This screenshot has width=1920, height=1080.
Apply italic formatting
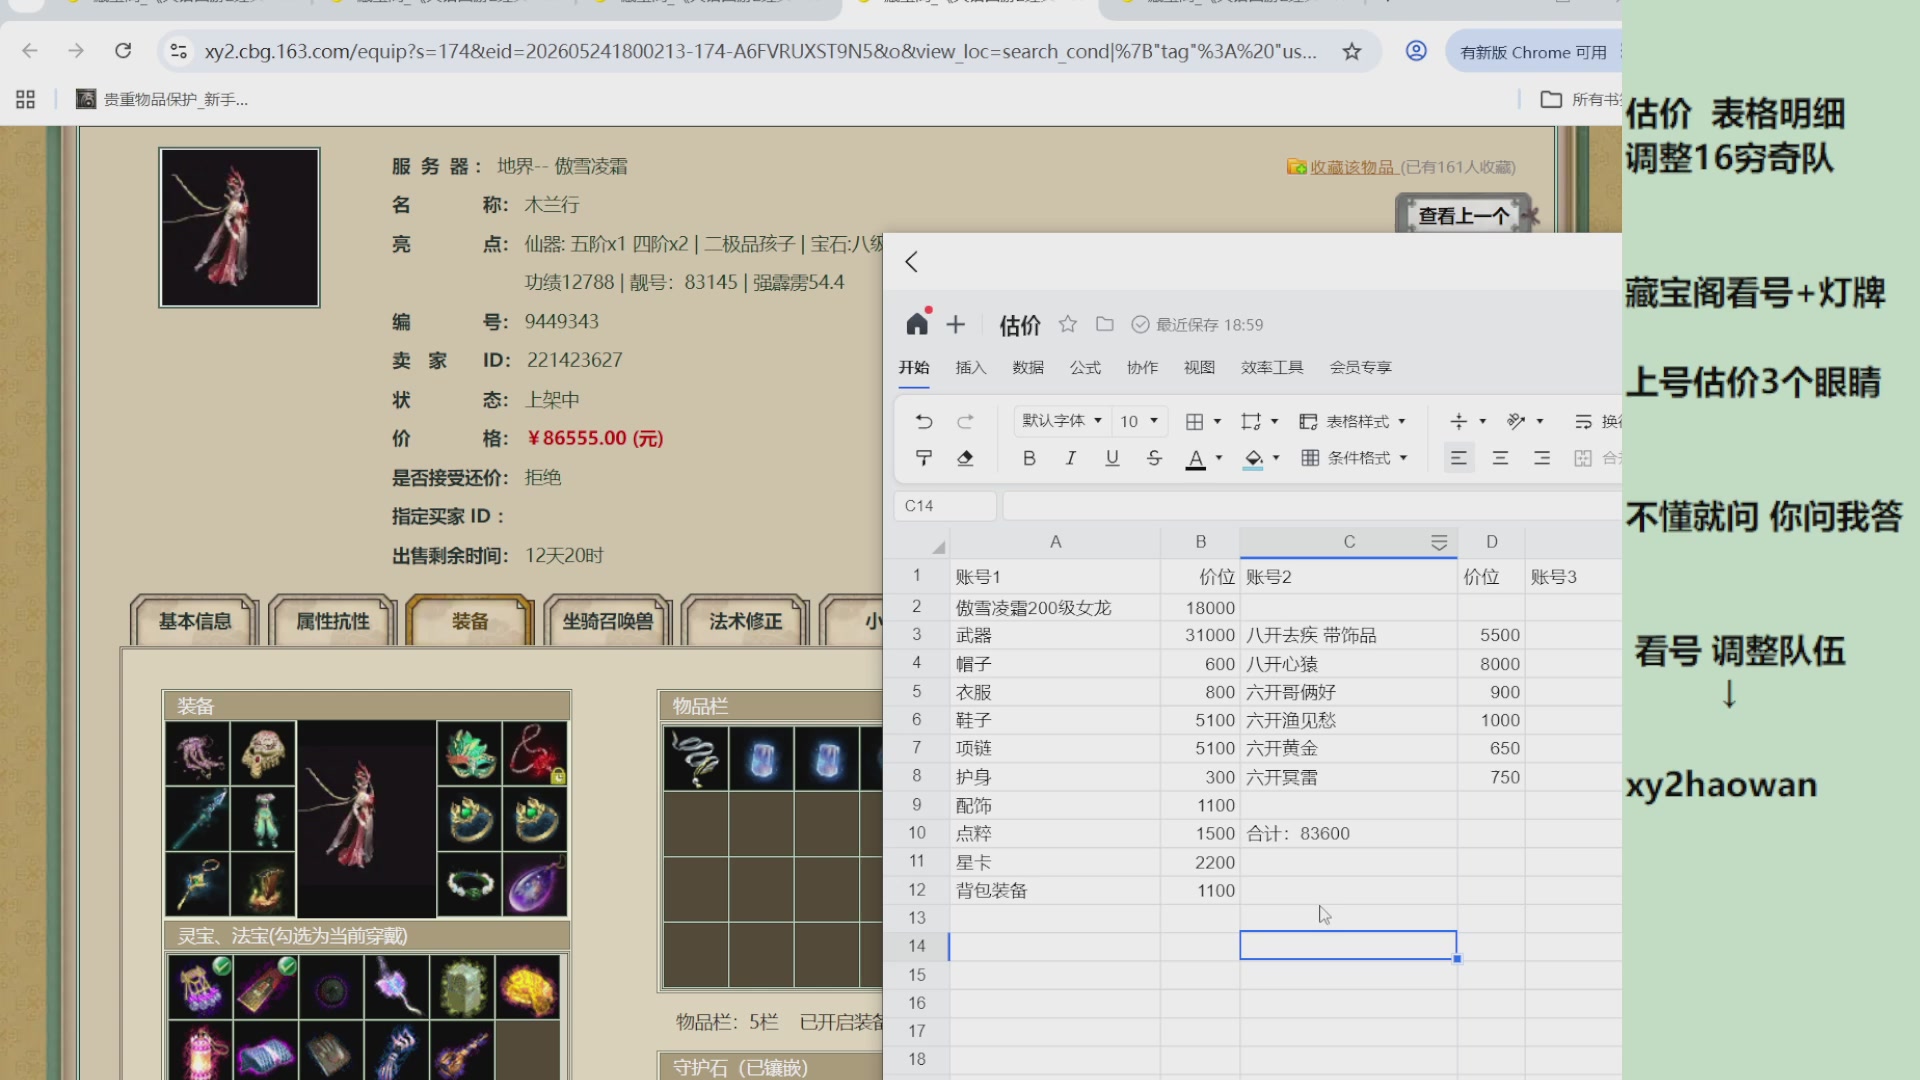point(1071,458)
